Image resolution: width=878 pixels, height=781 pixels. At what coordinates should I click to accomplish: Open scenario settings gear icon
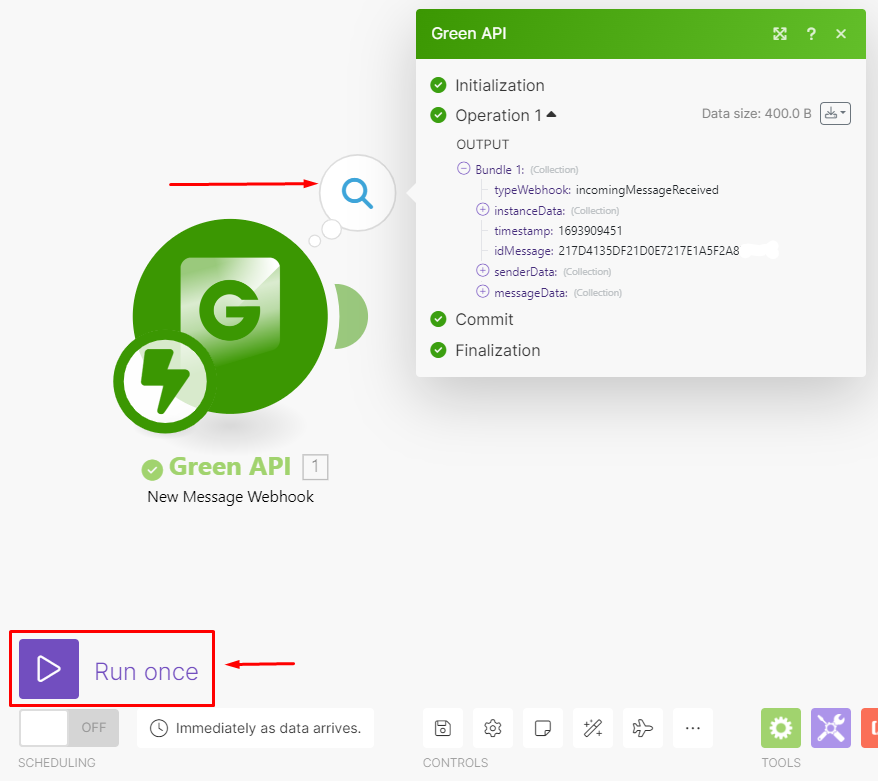[x=493, y=728]
